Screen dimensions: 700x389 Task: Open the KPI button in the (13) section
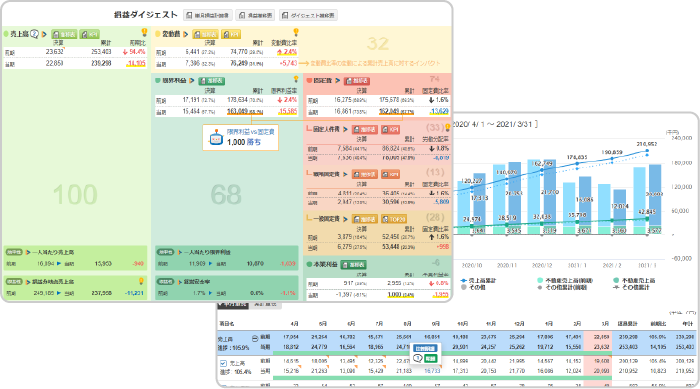[x=390, y=174]
